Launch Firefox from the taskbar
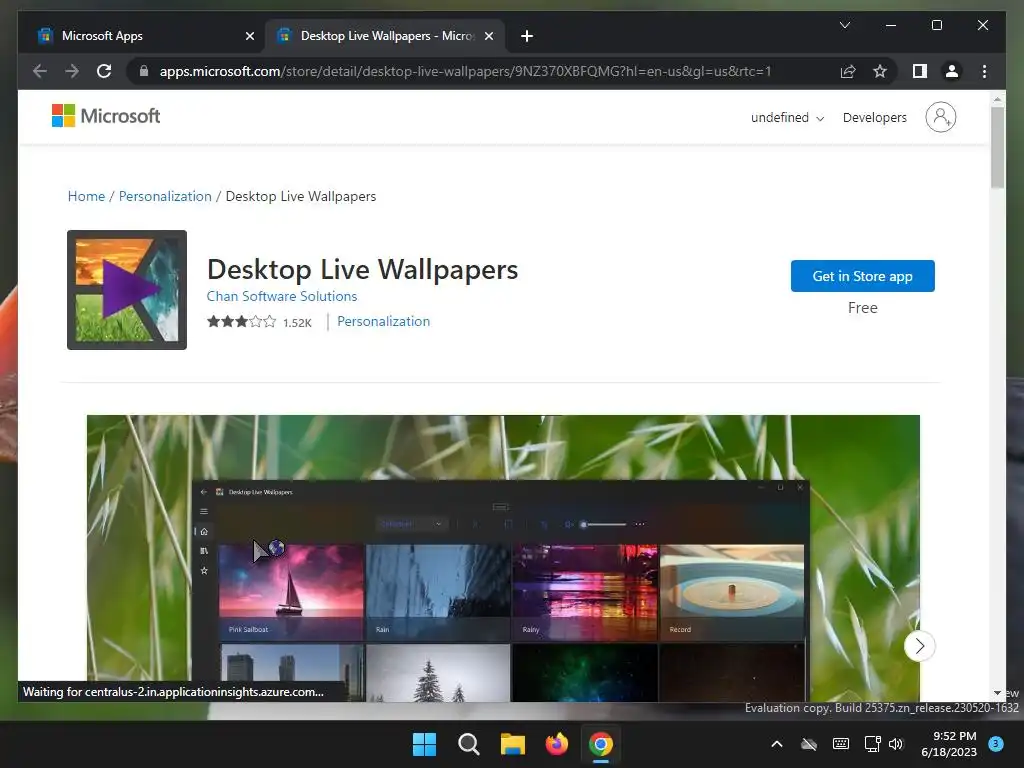Viewport: 1024px width, 768px height. click(x=557, y=744)
